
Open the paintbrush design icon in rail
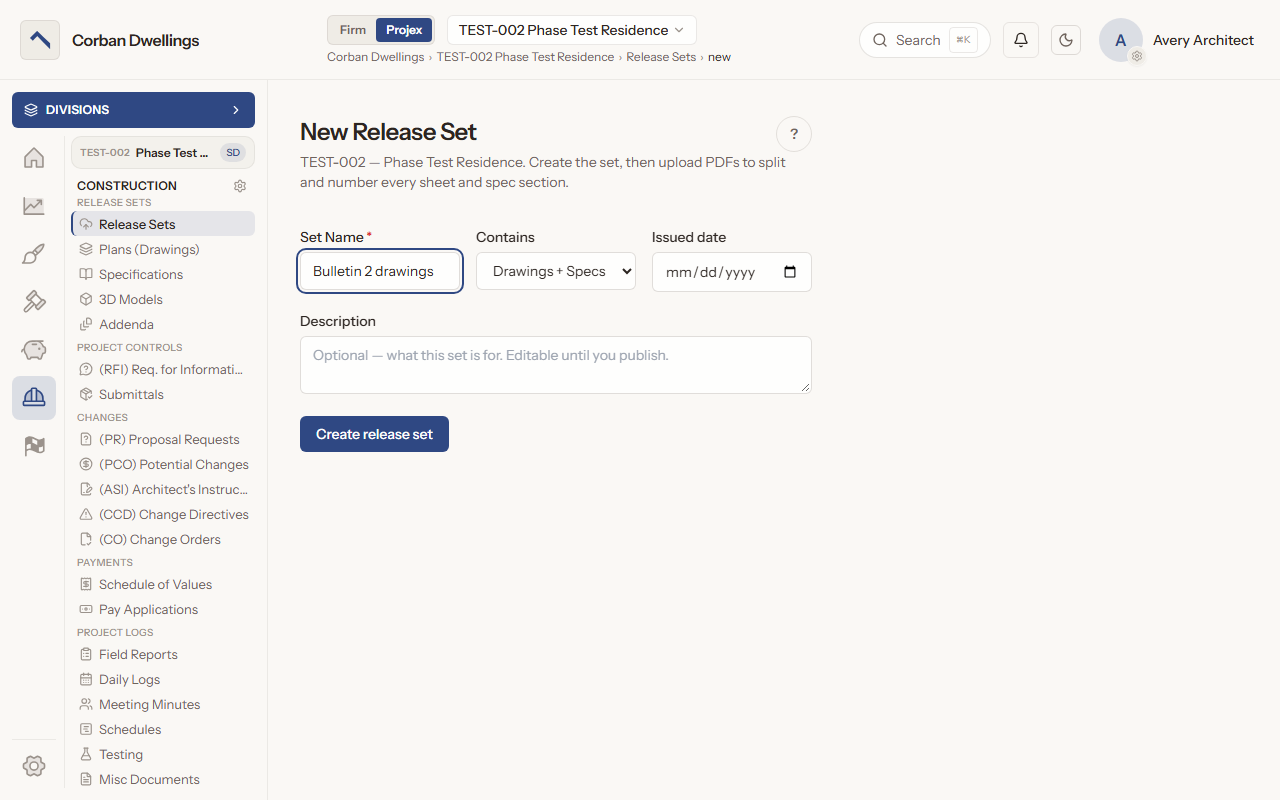coord(34,254)
